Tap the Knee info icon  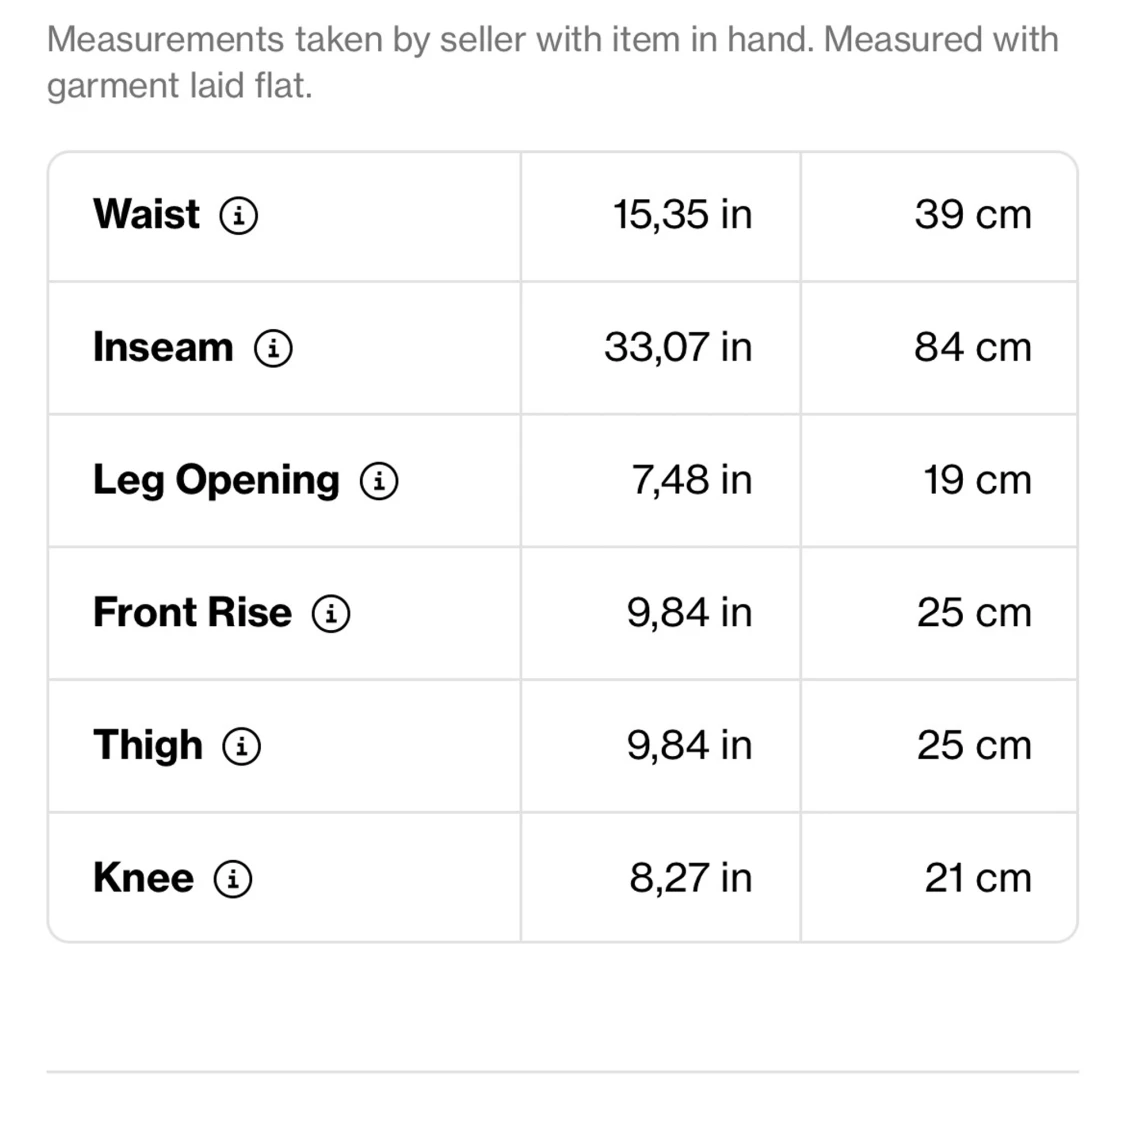click(233, 879)
